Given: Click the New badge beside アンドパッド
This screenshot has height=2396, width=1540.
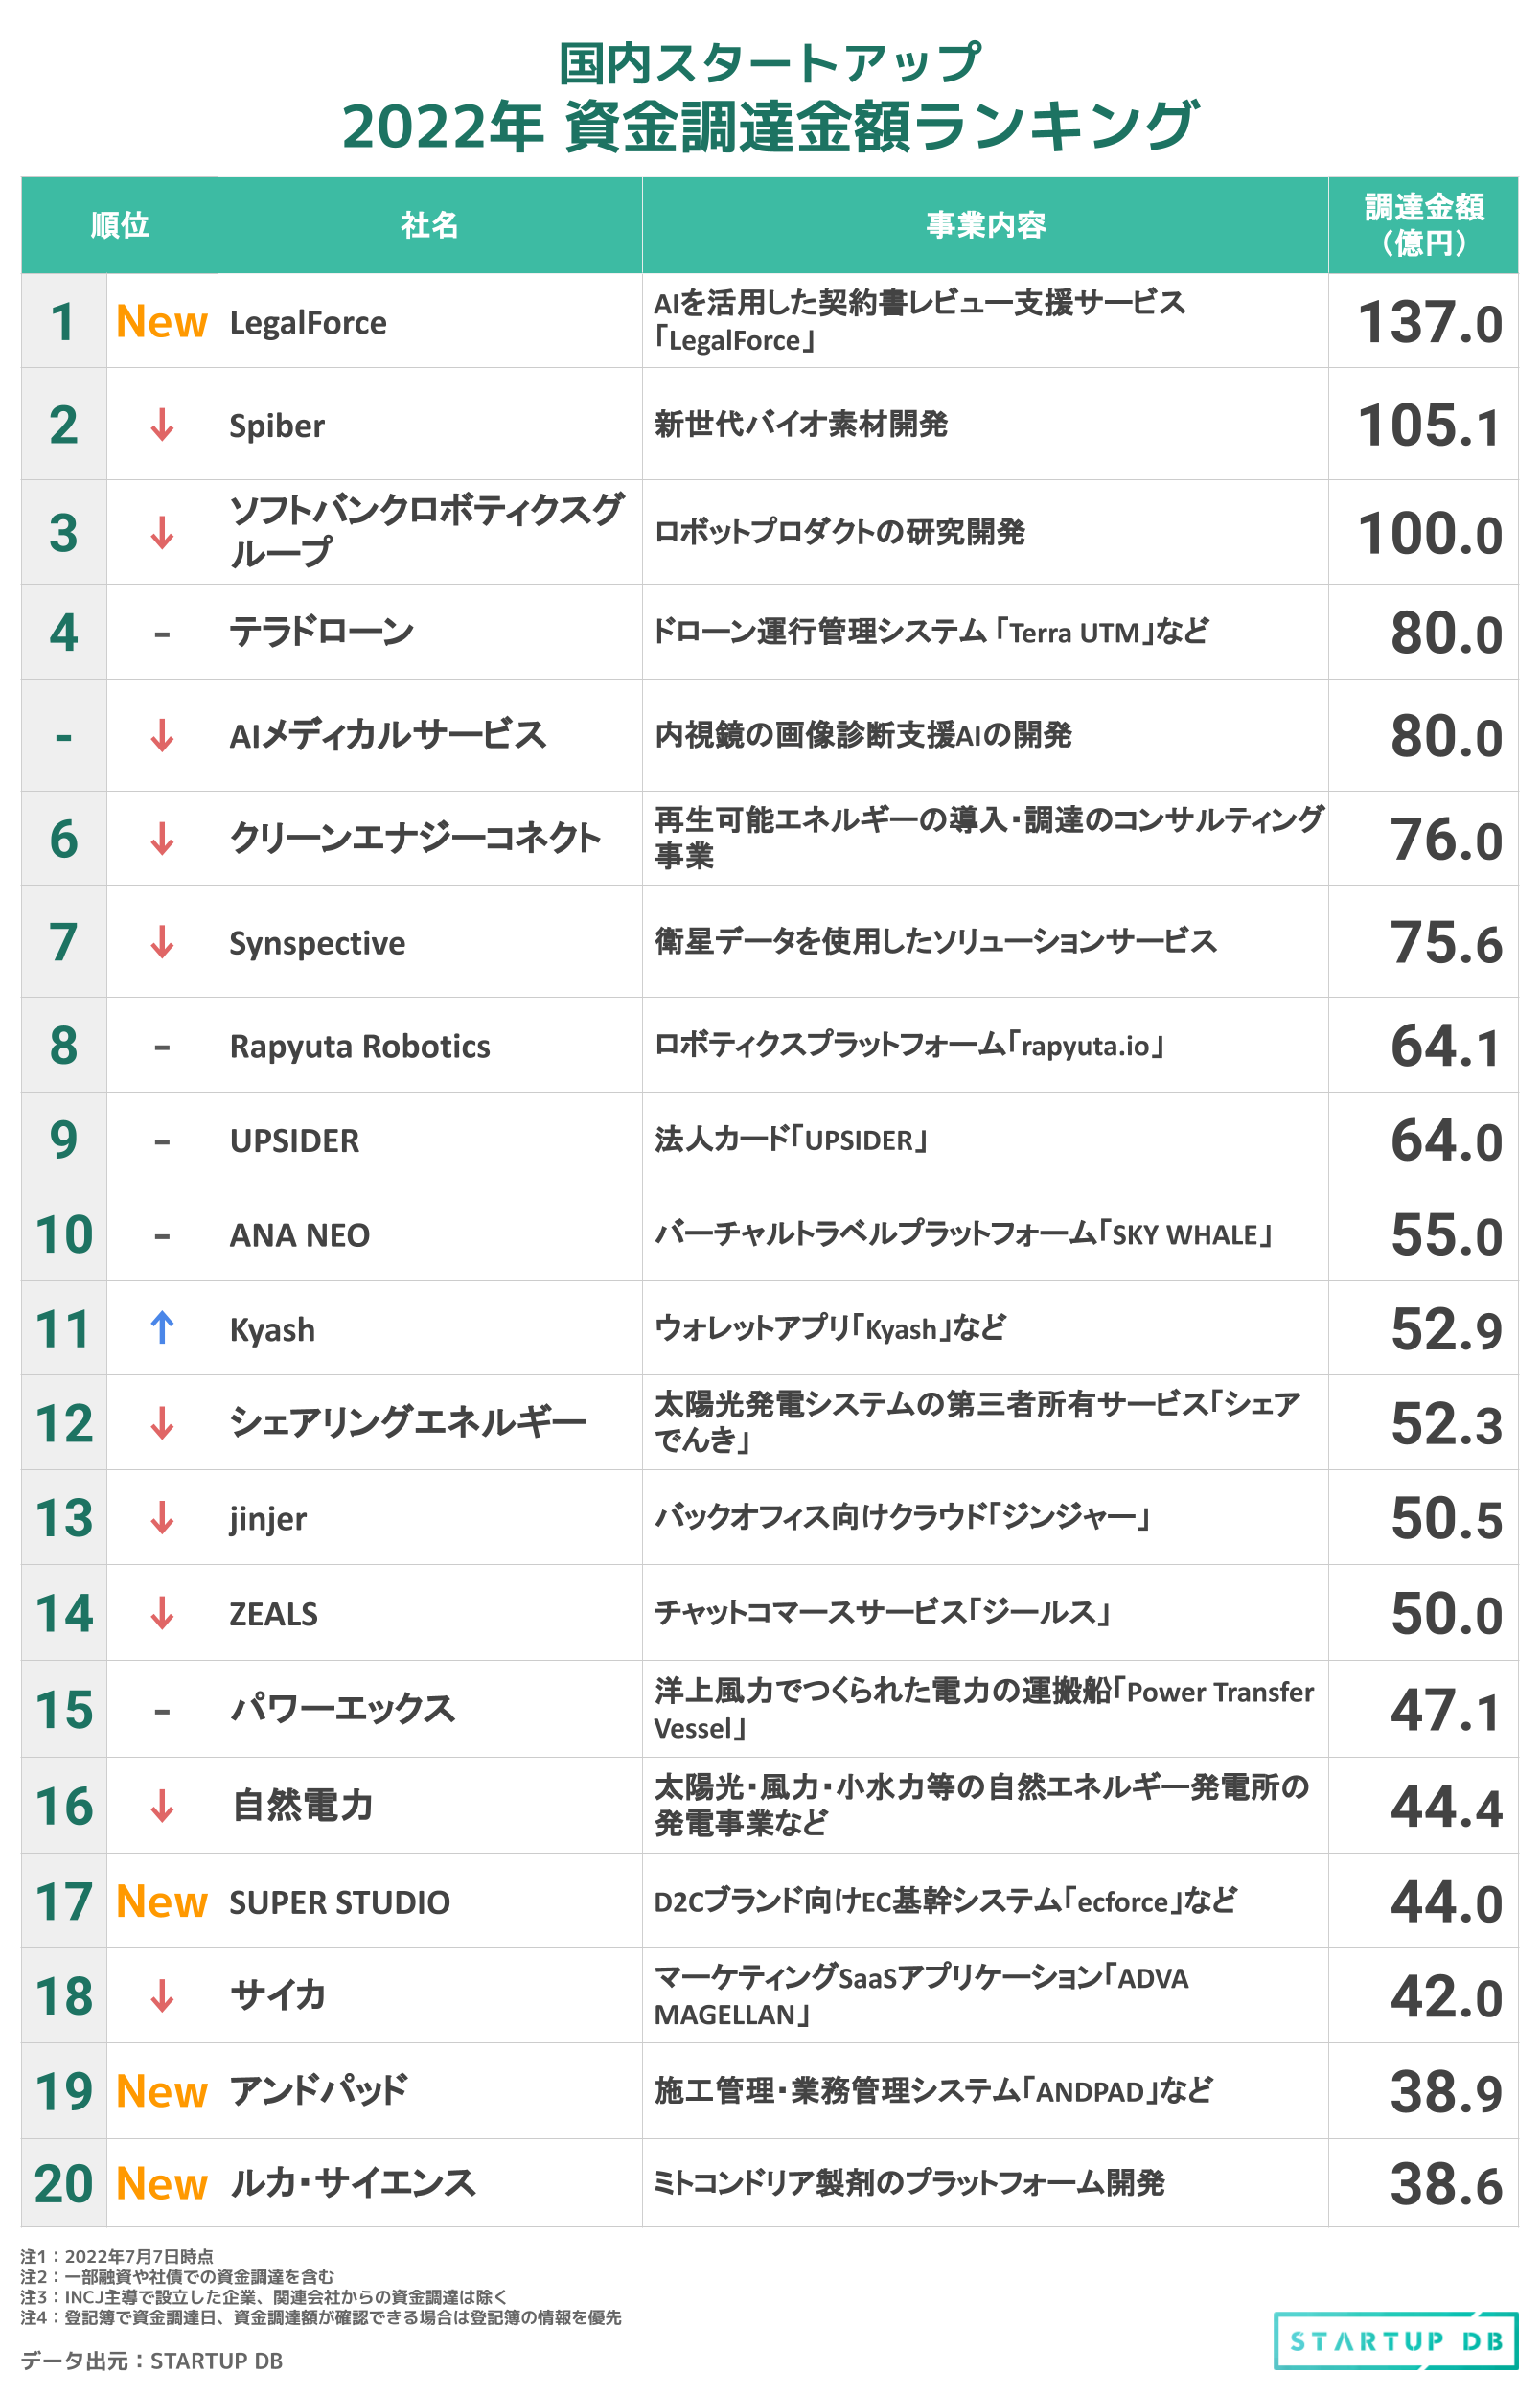Looking at the screenshot, I should click(x=162, y=2091).
